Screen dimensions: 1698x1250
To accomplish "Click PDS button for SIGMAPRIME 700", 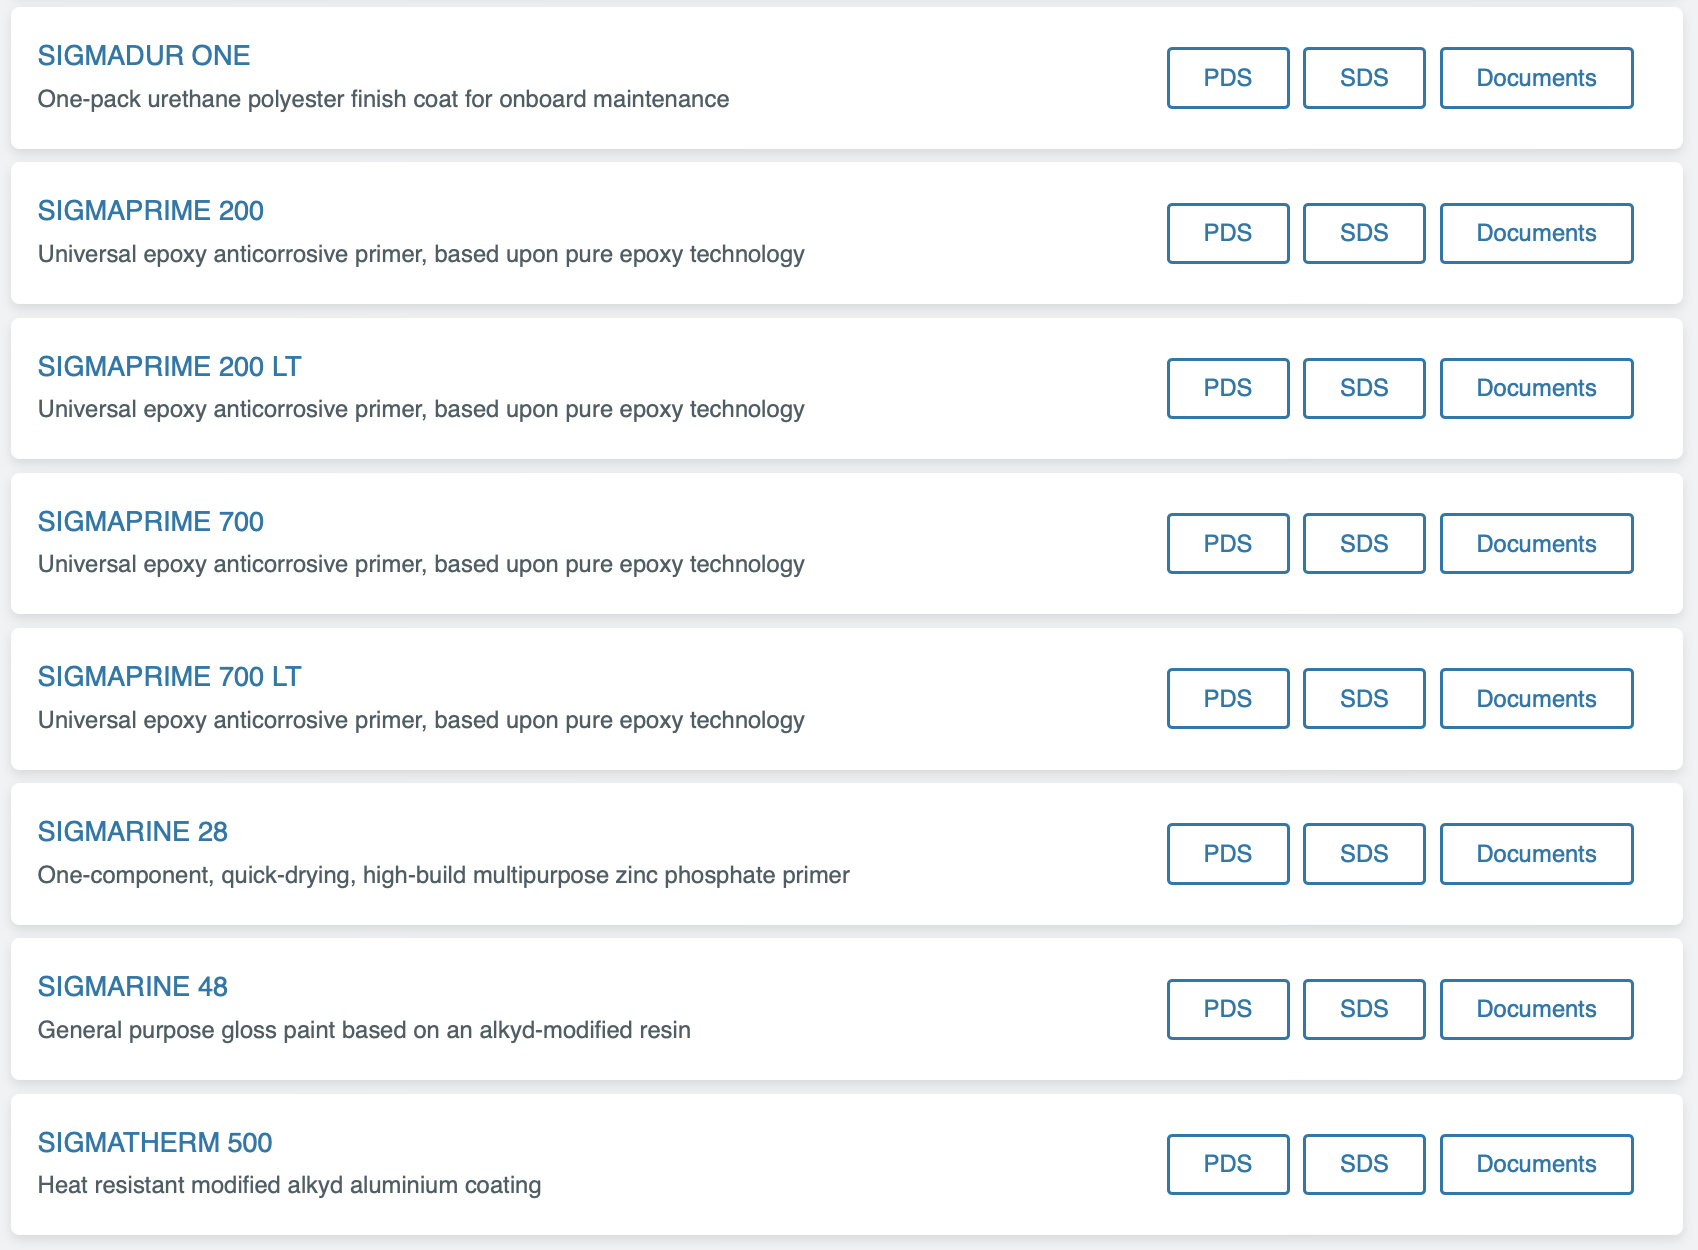I will (1227, 544).
